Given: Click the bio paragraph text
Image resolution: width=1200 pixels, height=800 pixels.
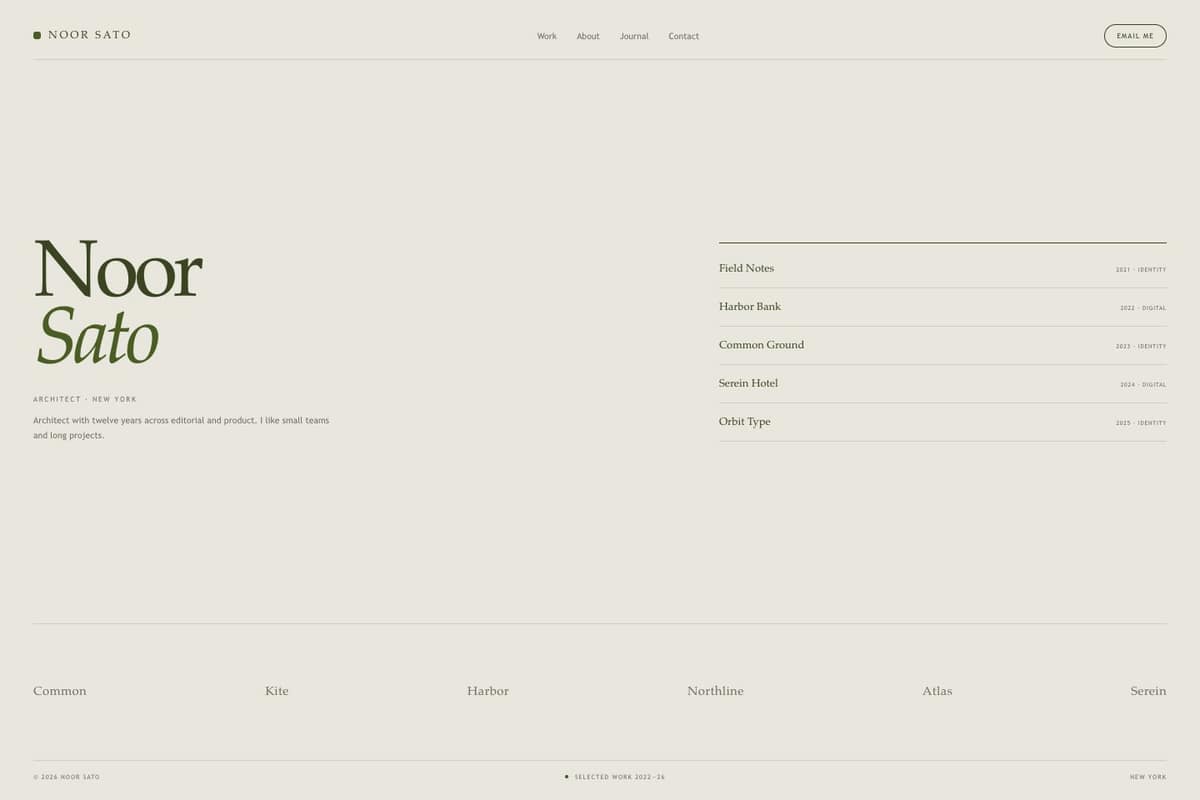Looking at the screenshot, I should click(181, 428).
